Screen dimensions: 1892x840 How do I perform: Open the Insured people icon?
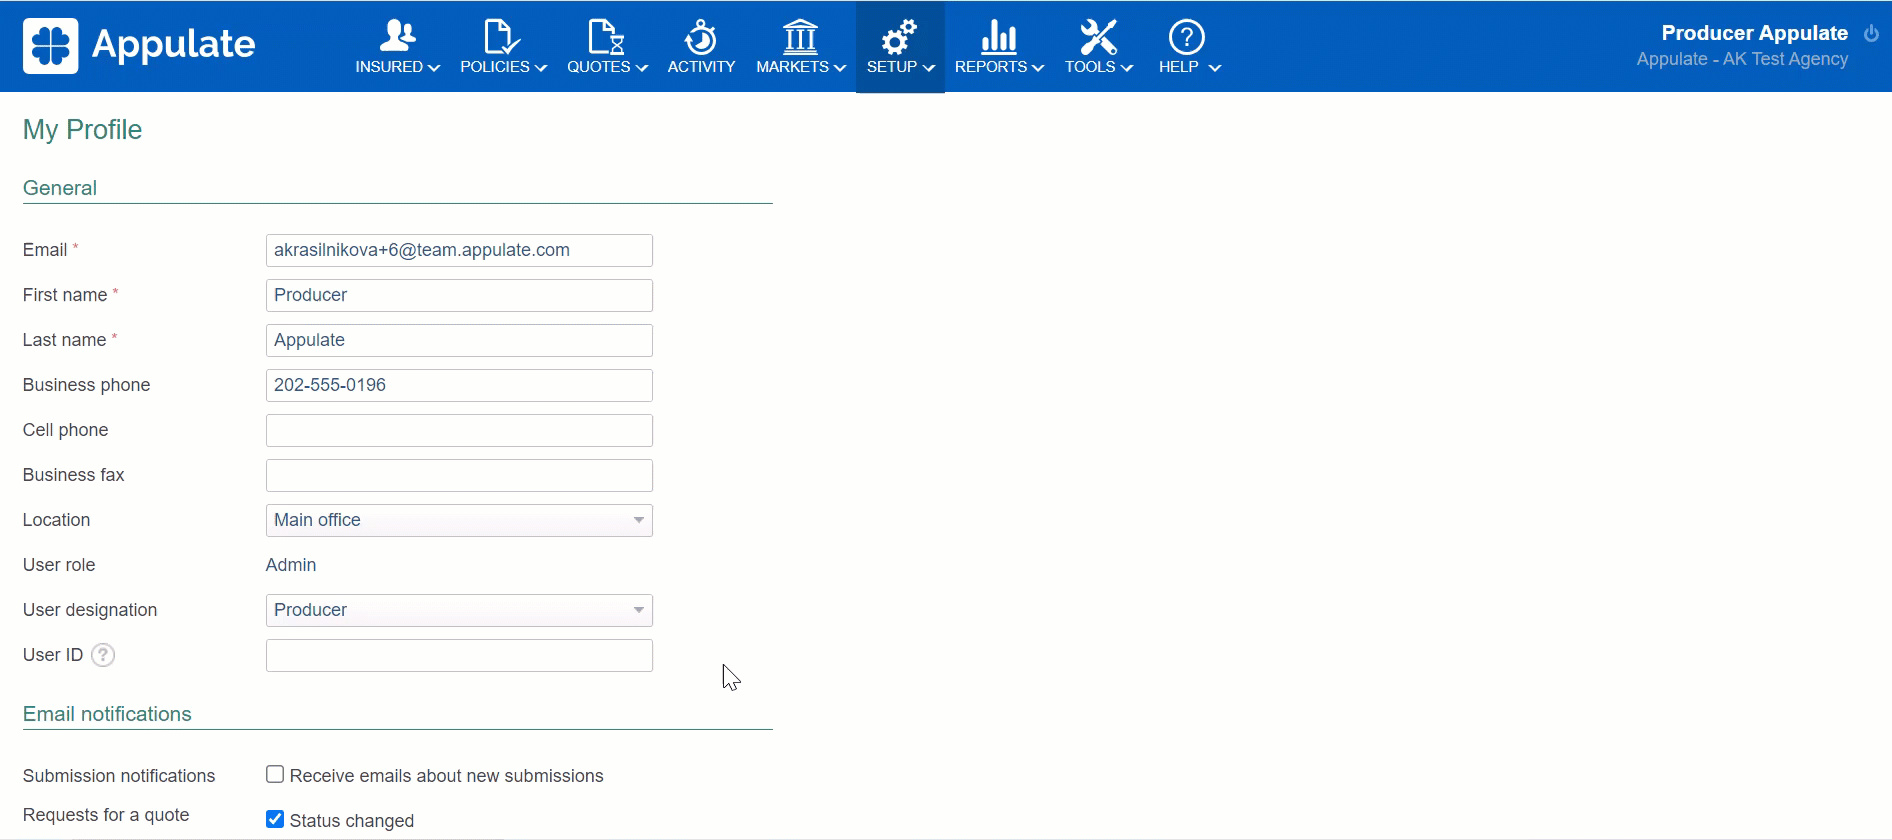(x=397, y=36)
